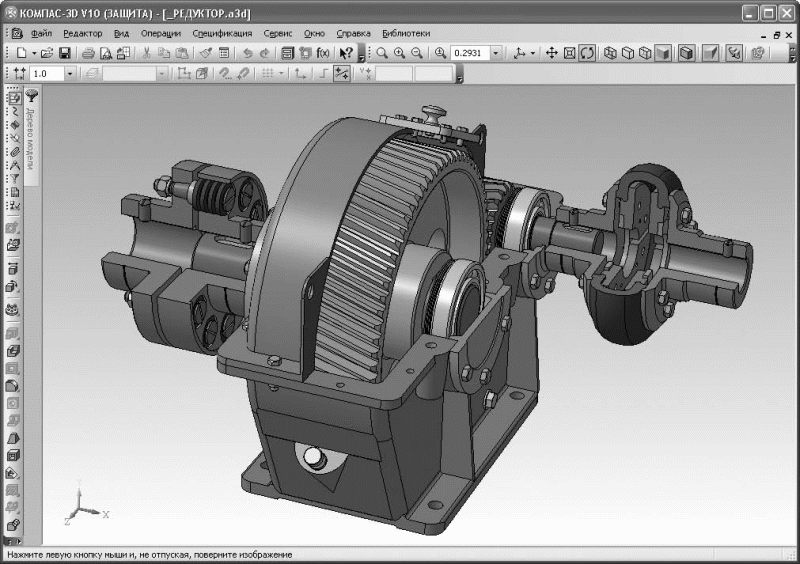Toggle wireframe display mode

(611, 52)
